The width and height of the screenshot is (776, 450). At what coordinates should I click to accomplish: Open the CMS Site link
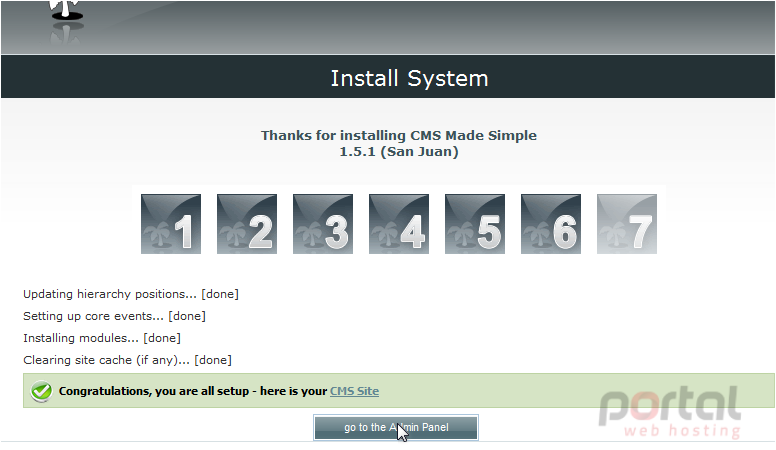(354, 391)
